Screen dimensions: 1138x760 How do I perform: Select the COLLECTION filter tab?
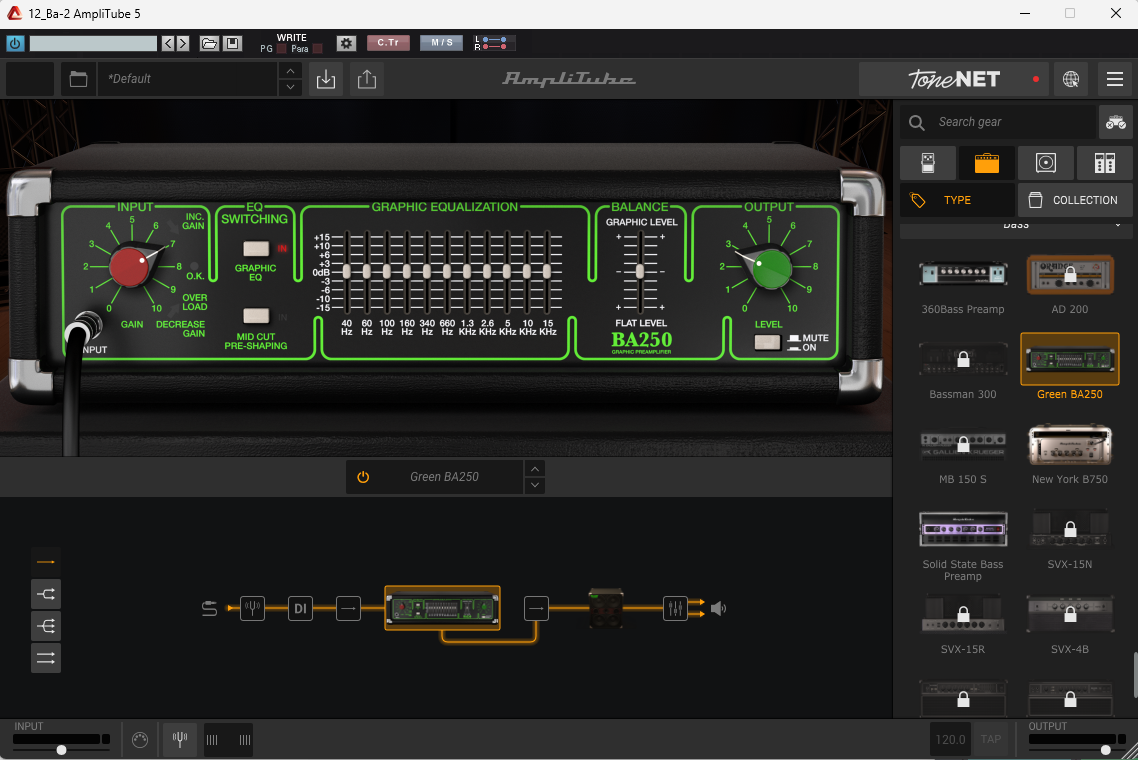click(1076, 200)
